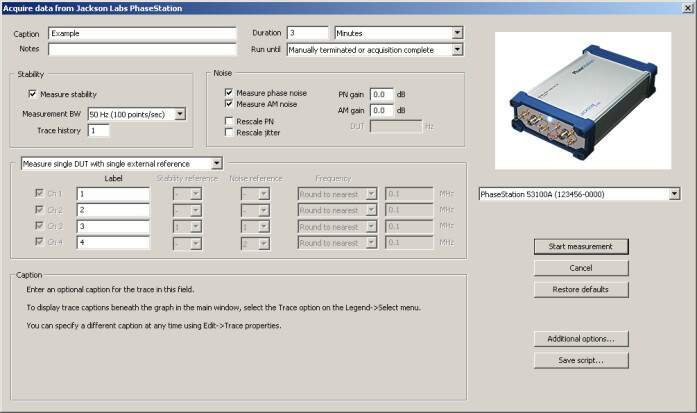Enable the Rescale jitter option
This screenshot has height=413, width=697.
point(229,132)
